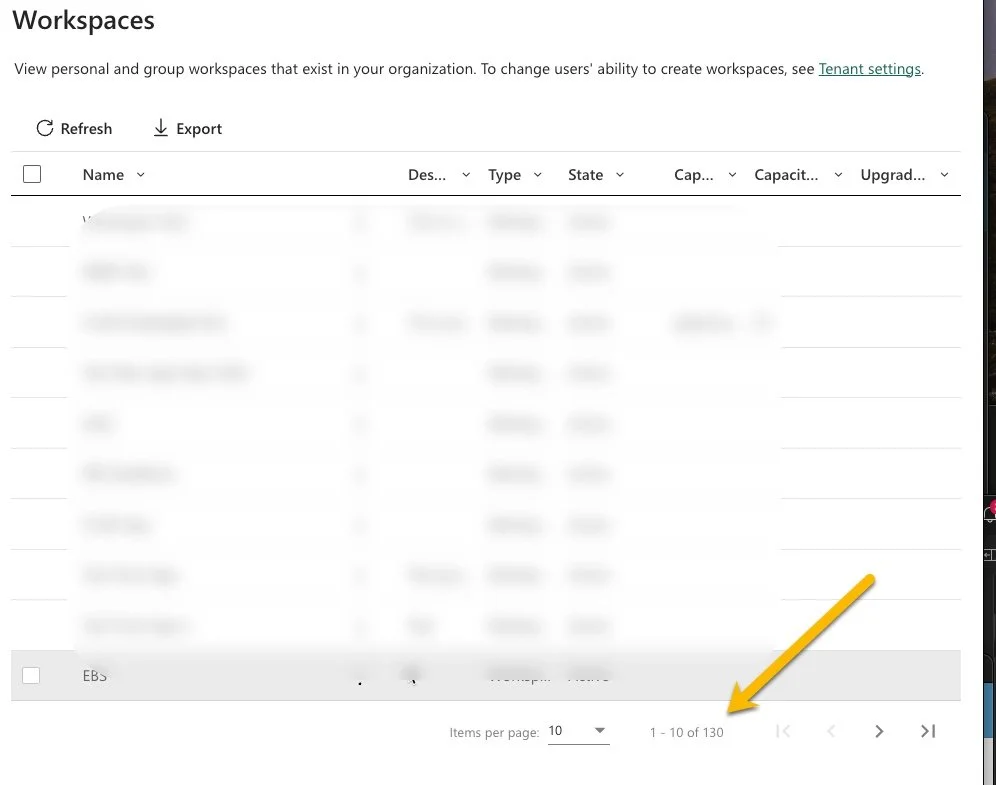Go back to the previous page
The image size is (996, 785).
(x=831, y=731)
